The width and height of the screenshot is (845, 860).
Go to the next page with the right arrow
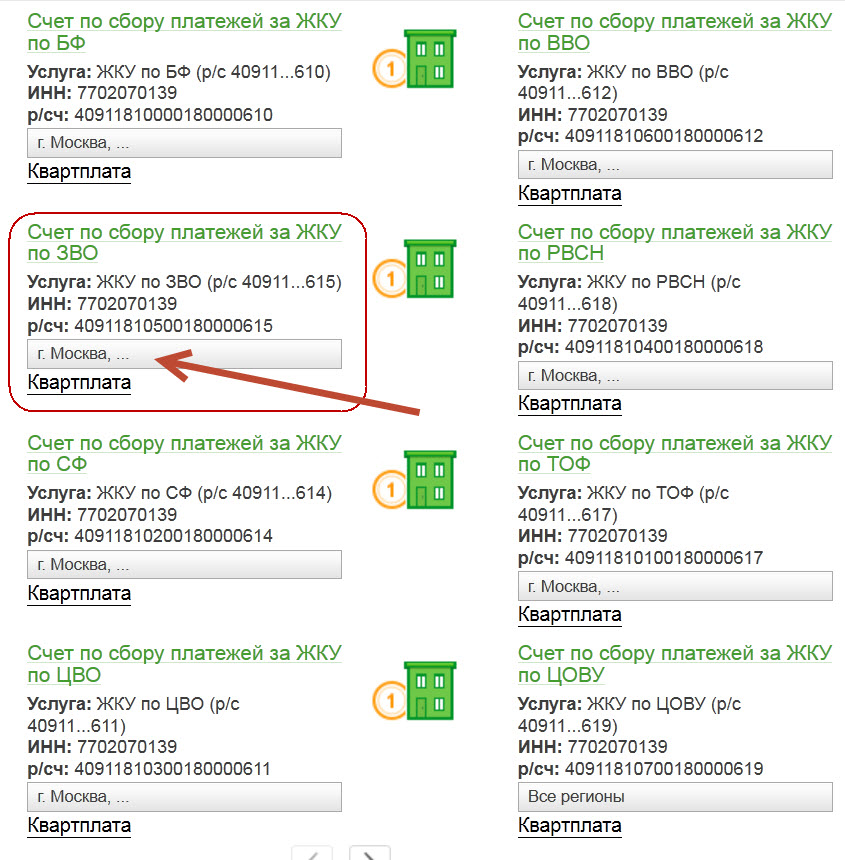pyautogui.click(x=369, y=853)
